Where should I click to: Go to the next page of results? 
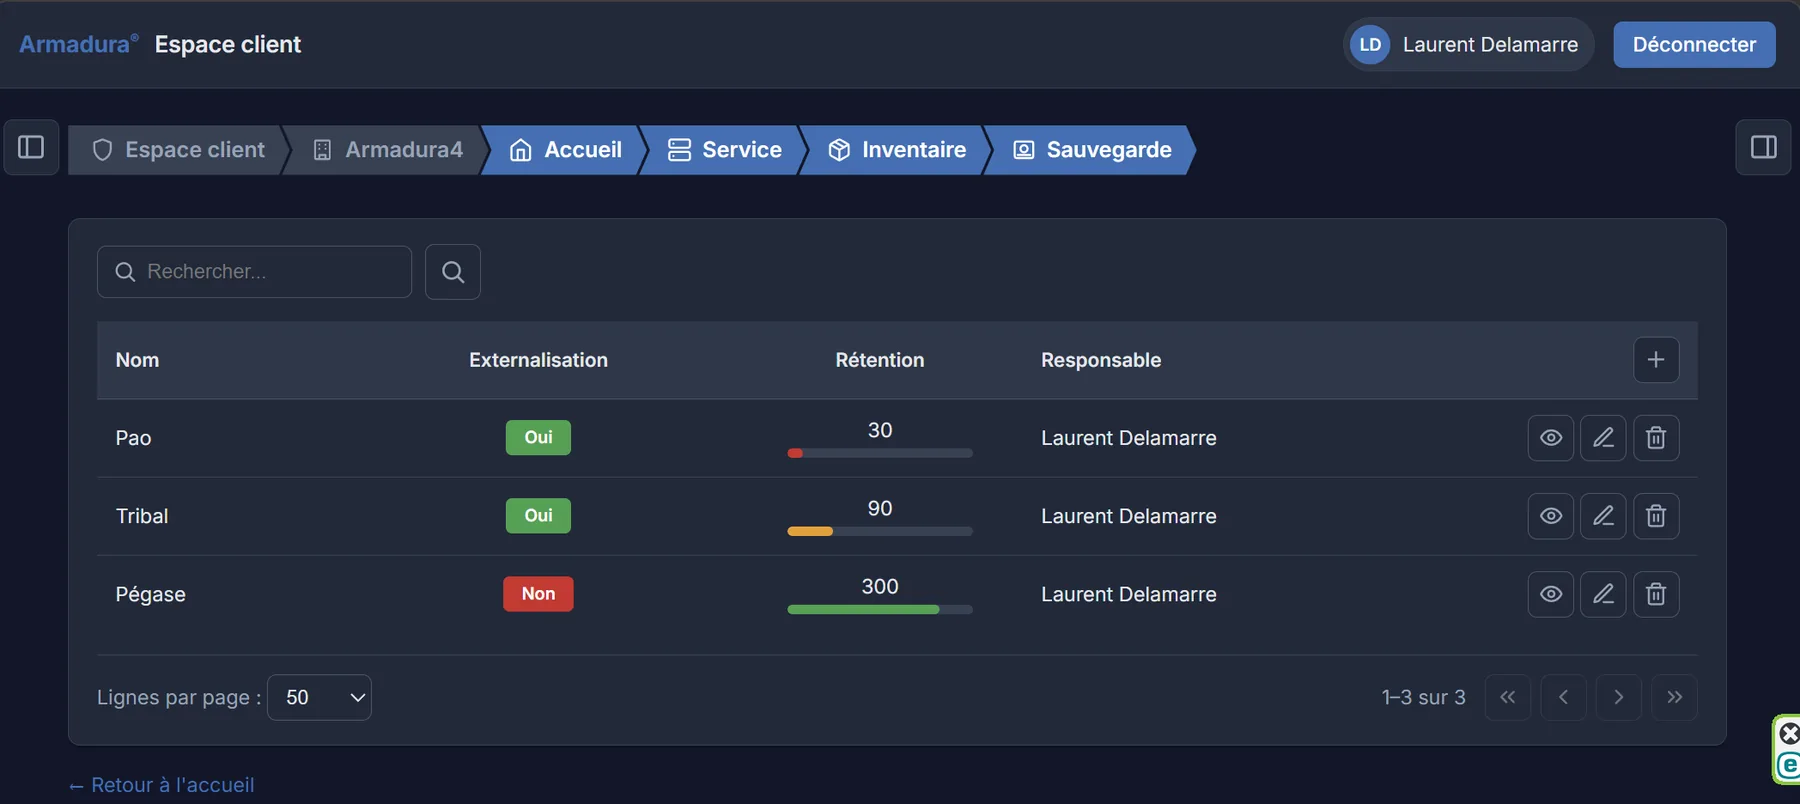point(1619,697)
